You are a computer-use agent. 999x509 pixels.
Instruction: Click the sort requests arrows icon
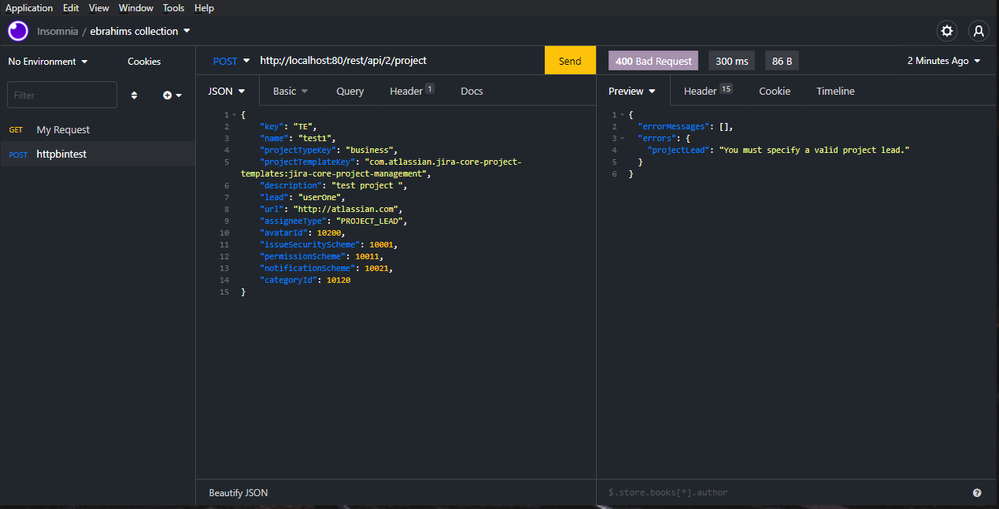click(134, 95)
